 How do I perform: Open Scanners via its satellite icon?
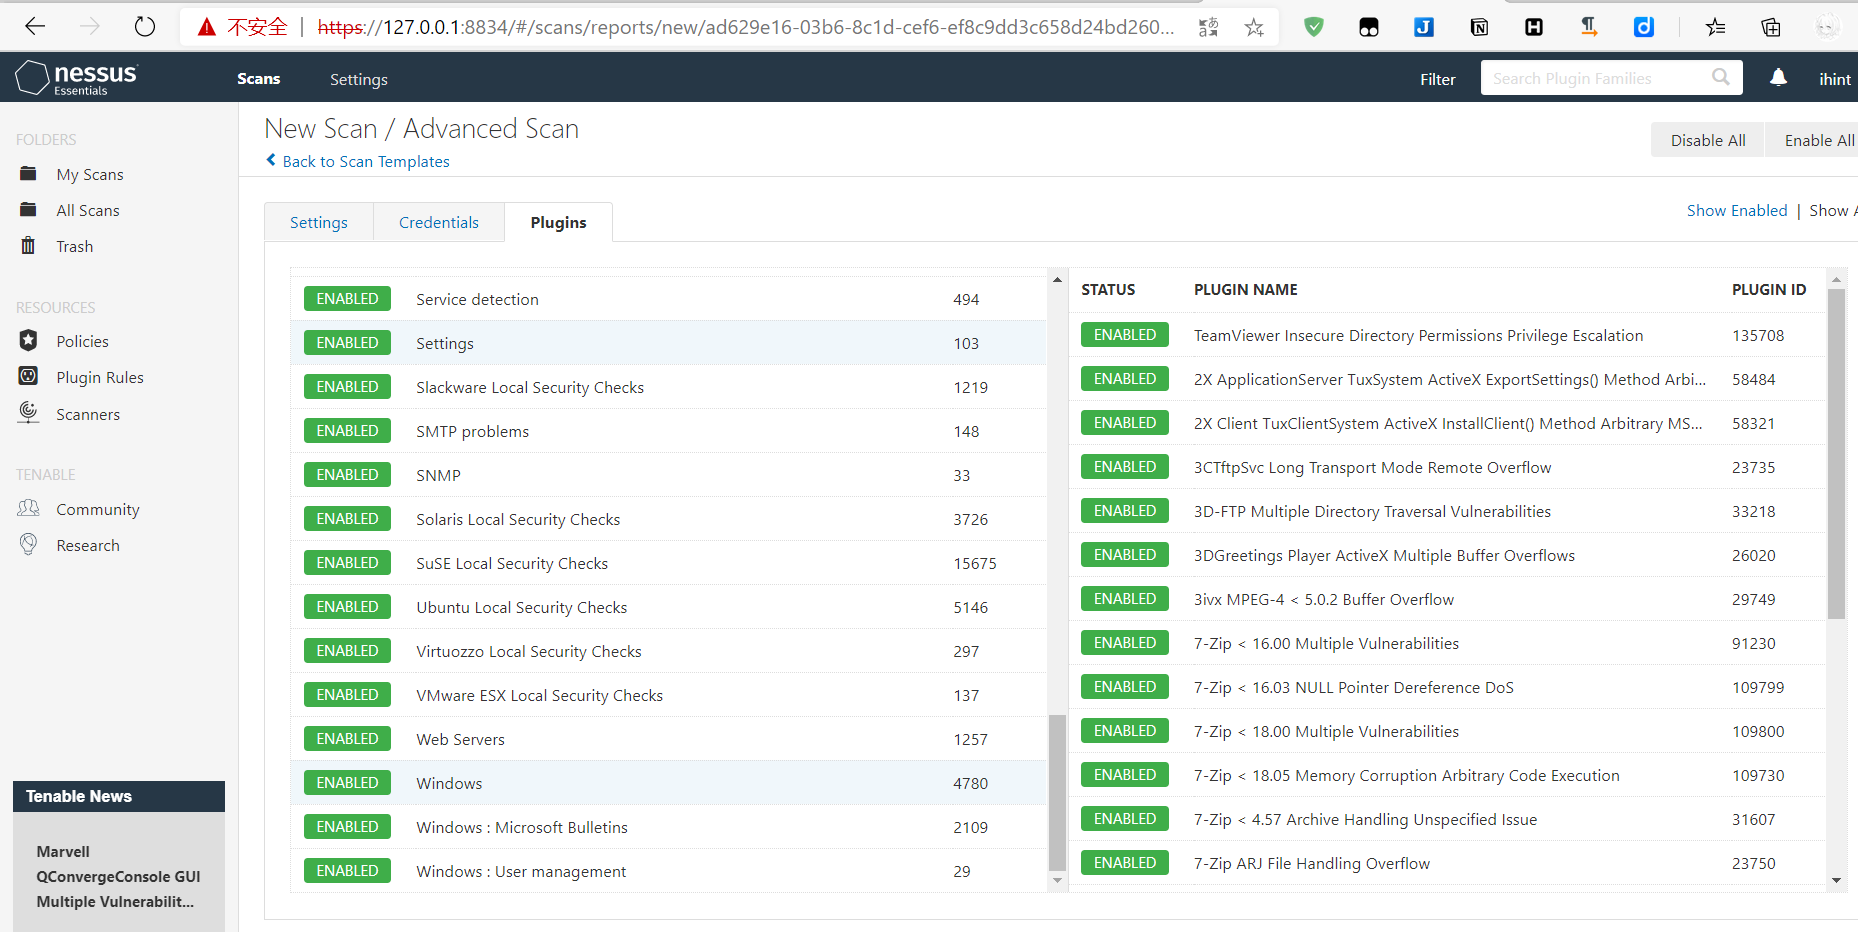pos(28,413)
